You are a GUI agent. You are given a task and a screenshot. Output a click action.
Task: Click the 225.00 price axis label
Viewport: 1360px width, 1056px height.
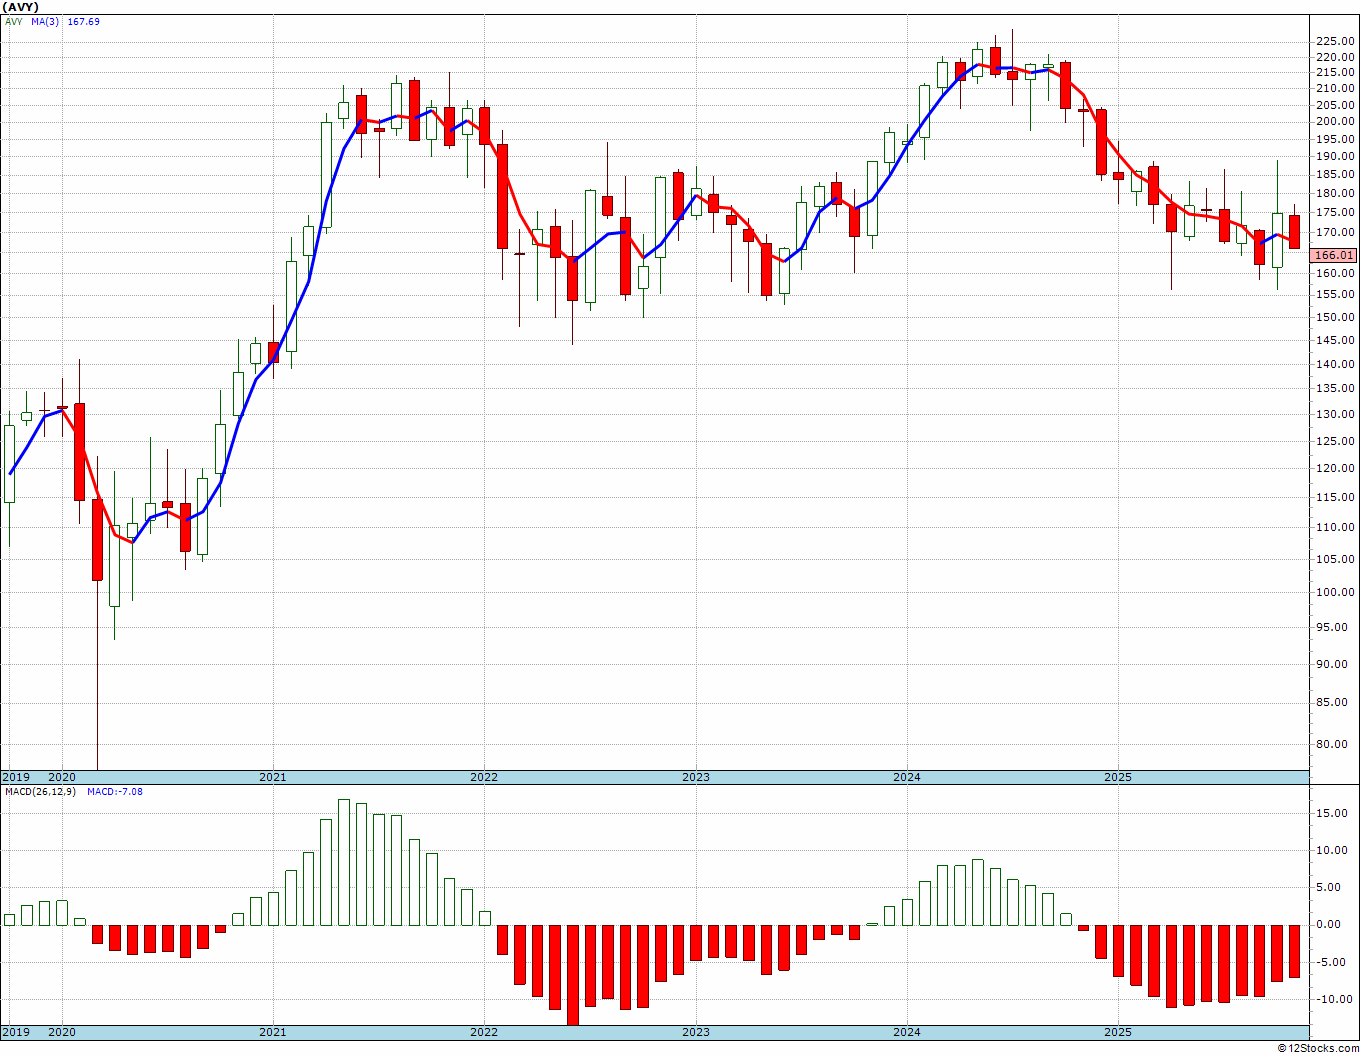1336,41
